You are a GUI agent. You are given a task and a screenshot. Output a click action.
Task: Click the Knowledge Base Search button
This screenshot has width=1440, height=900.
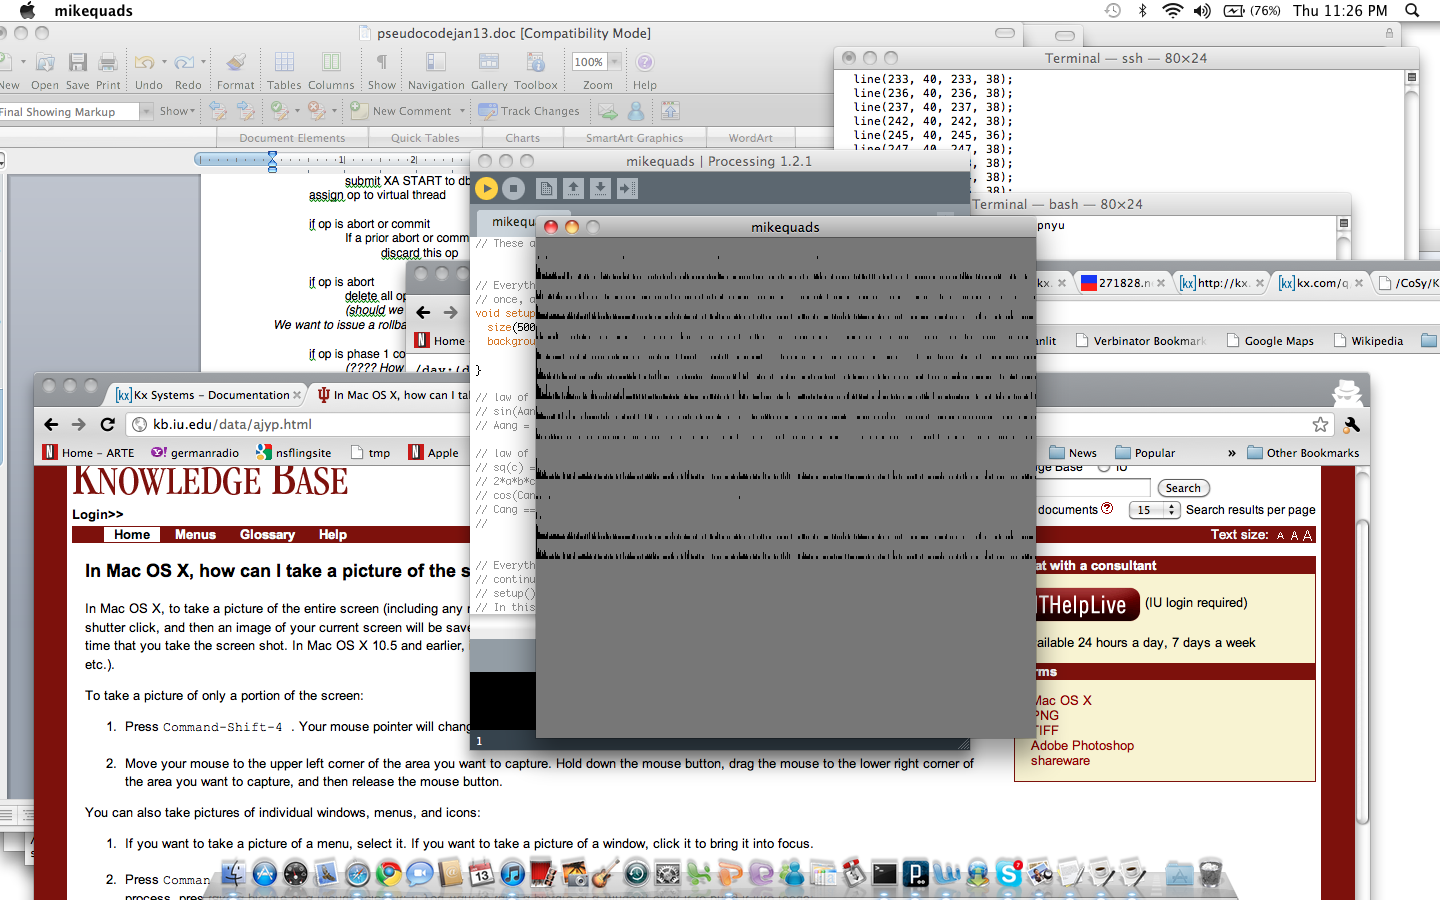click(1183, 488)
